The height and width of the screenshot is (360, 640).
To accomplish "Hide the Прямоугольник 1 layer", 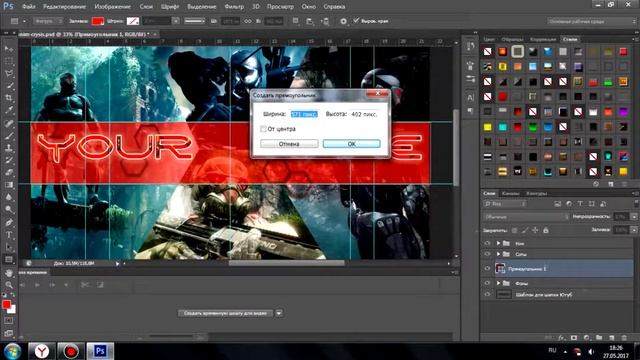I will [487, 269].
